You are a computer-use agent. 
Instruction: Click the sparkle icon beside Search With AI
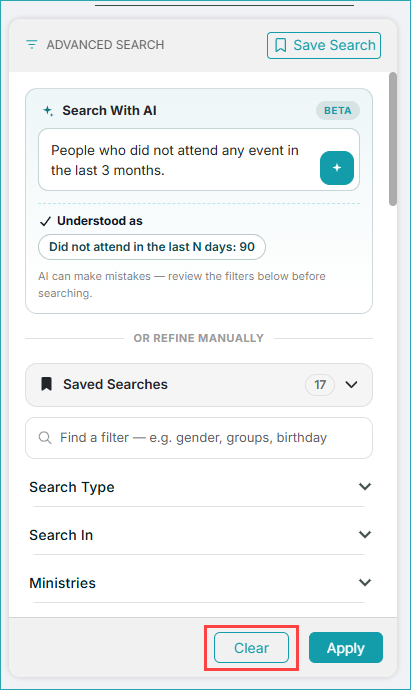(x=48, y=111)
